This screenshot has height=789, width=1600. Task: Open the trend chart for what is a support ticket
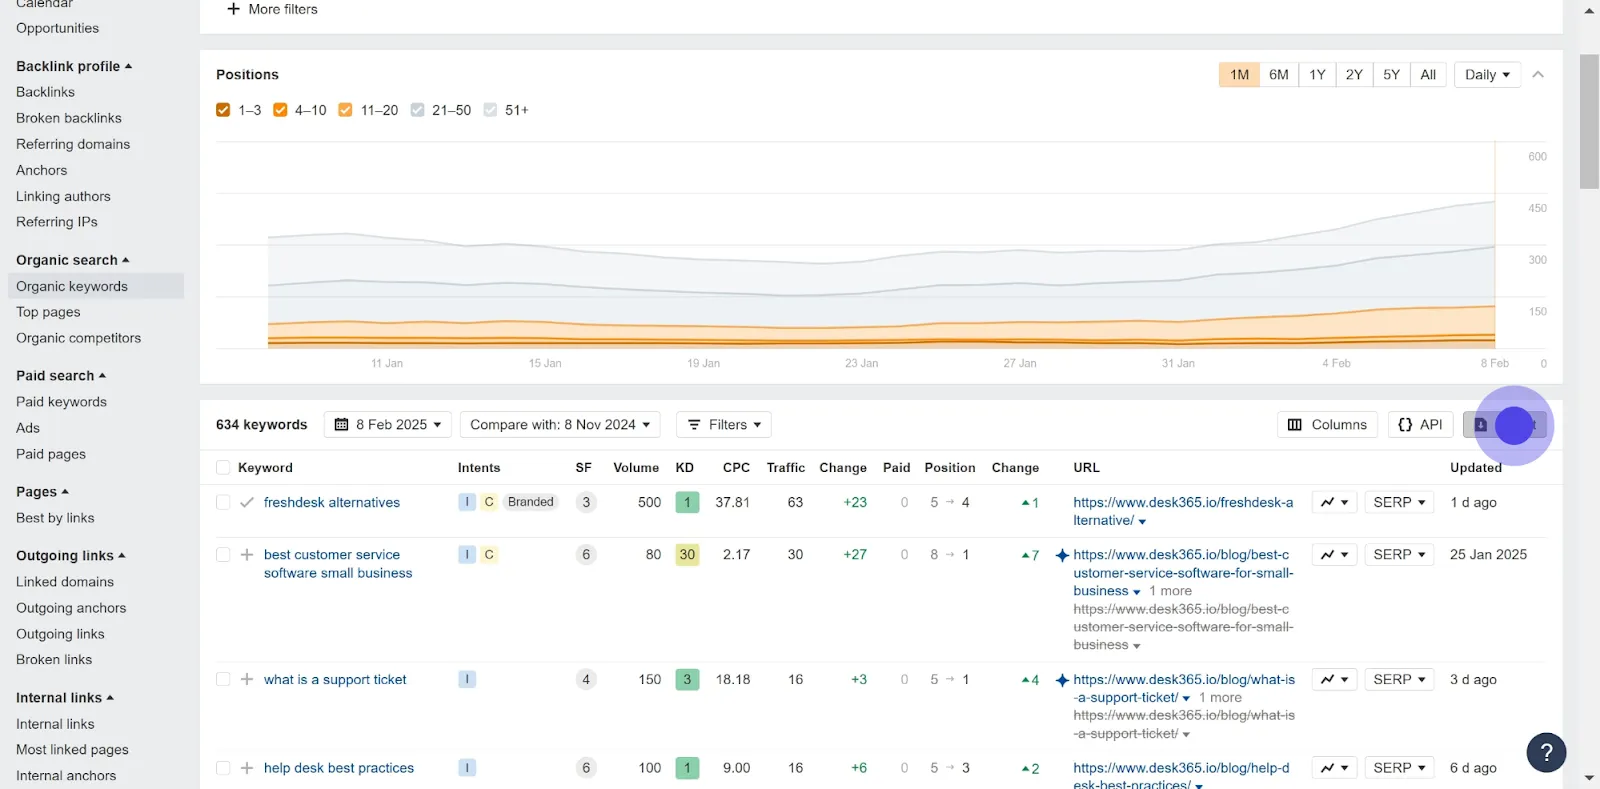click(1334, 679)
